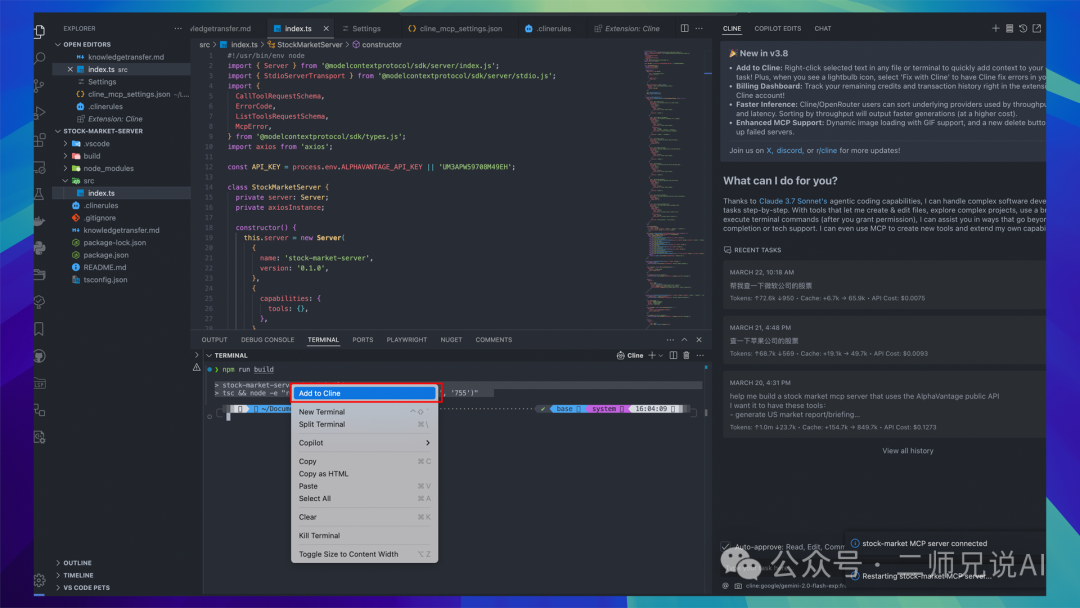Open the Extensions view in activity bar
The height and width of the screenshot is (608, 1080).
[x=40, y=140]
